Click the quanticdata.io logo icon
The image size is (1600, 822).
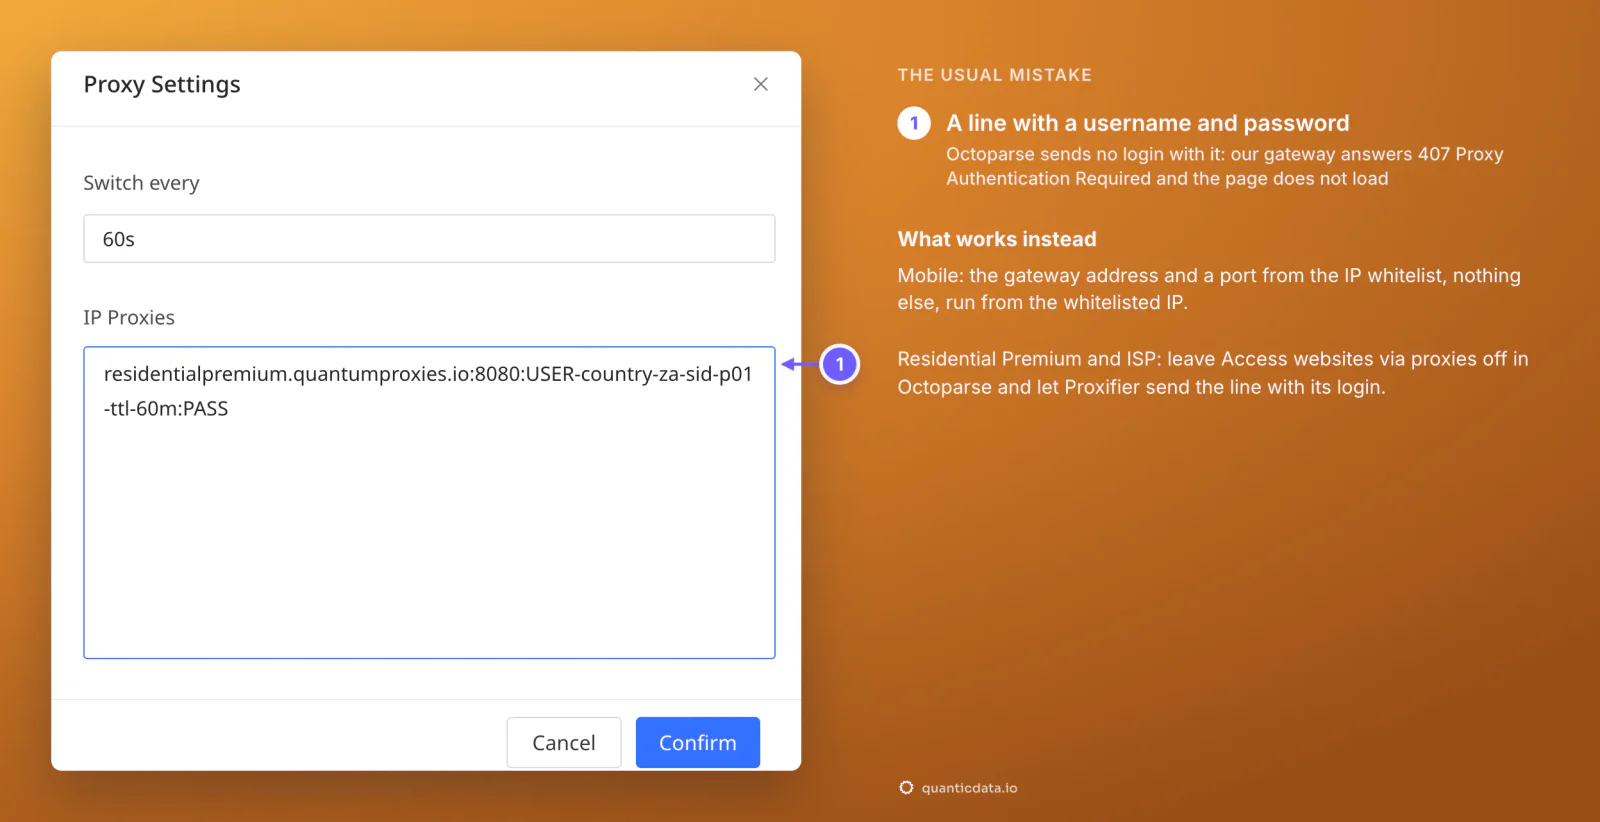click(x=906, y=788)
